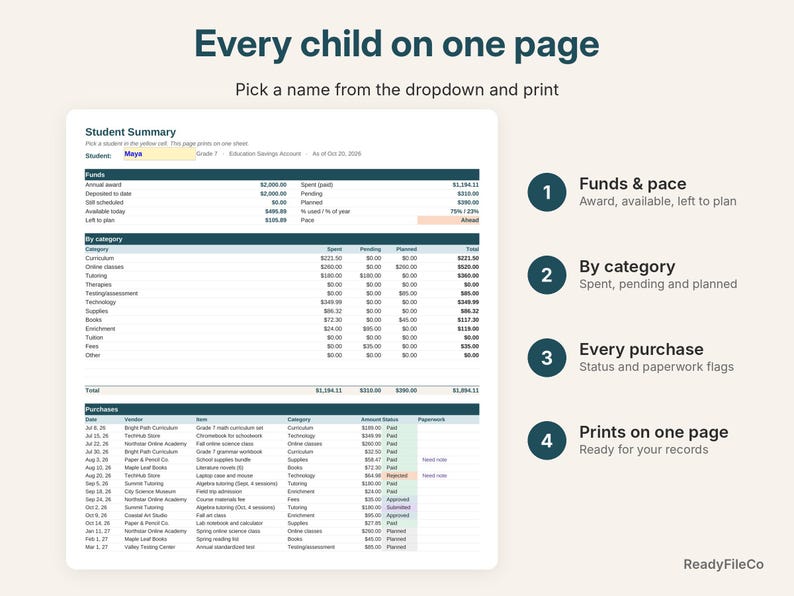Select the Left to plan value $105.89
This screenshot has height=596, width=794.
click(x=275, y=220)
